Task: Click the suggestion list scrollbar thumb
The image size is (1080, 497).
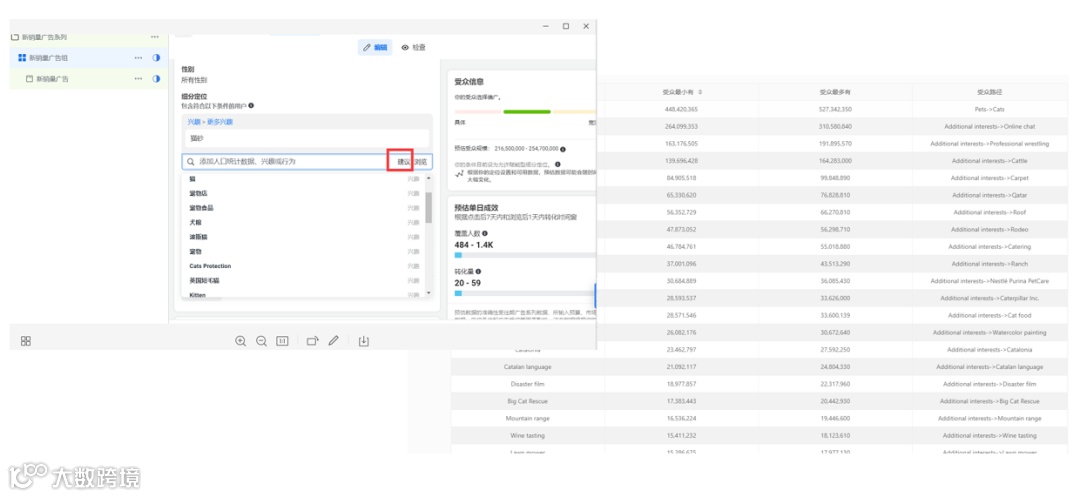Action: coord(429,207)
